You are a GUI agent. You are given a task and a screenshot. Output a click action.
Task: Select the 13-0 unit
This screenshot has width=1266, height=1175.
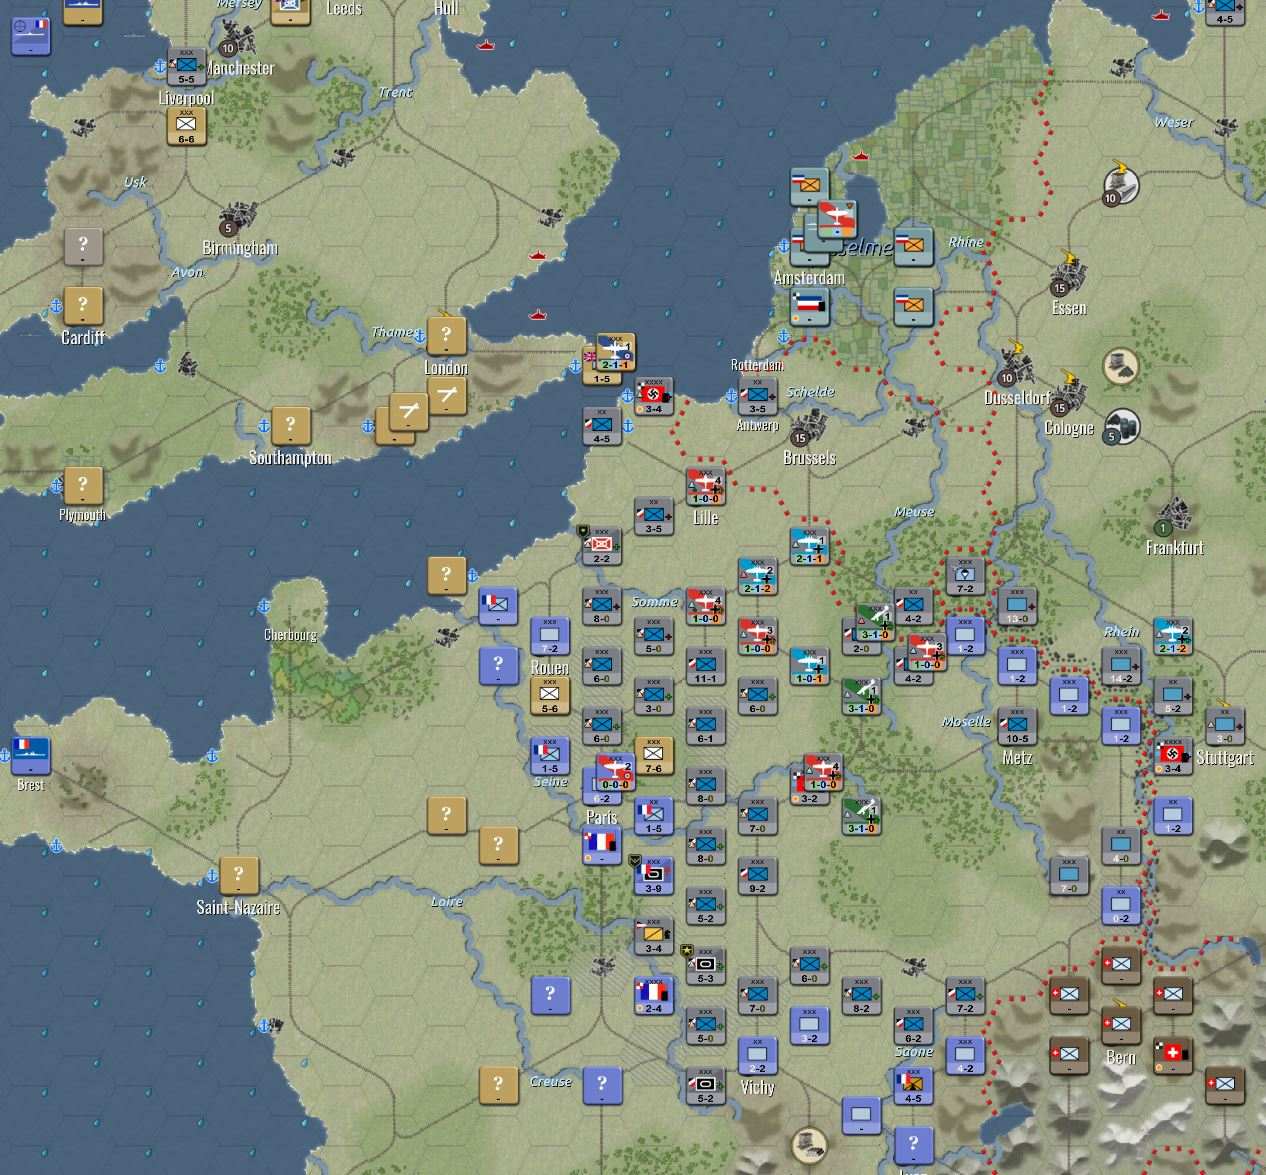[1017, 606]
